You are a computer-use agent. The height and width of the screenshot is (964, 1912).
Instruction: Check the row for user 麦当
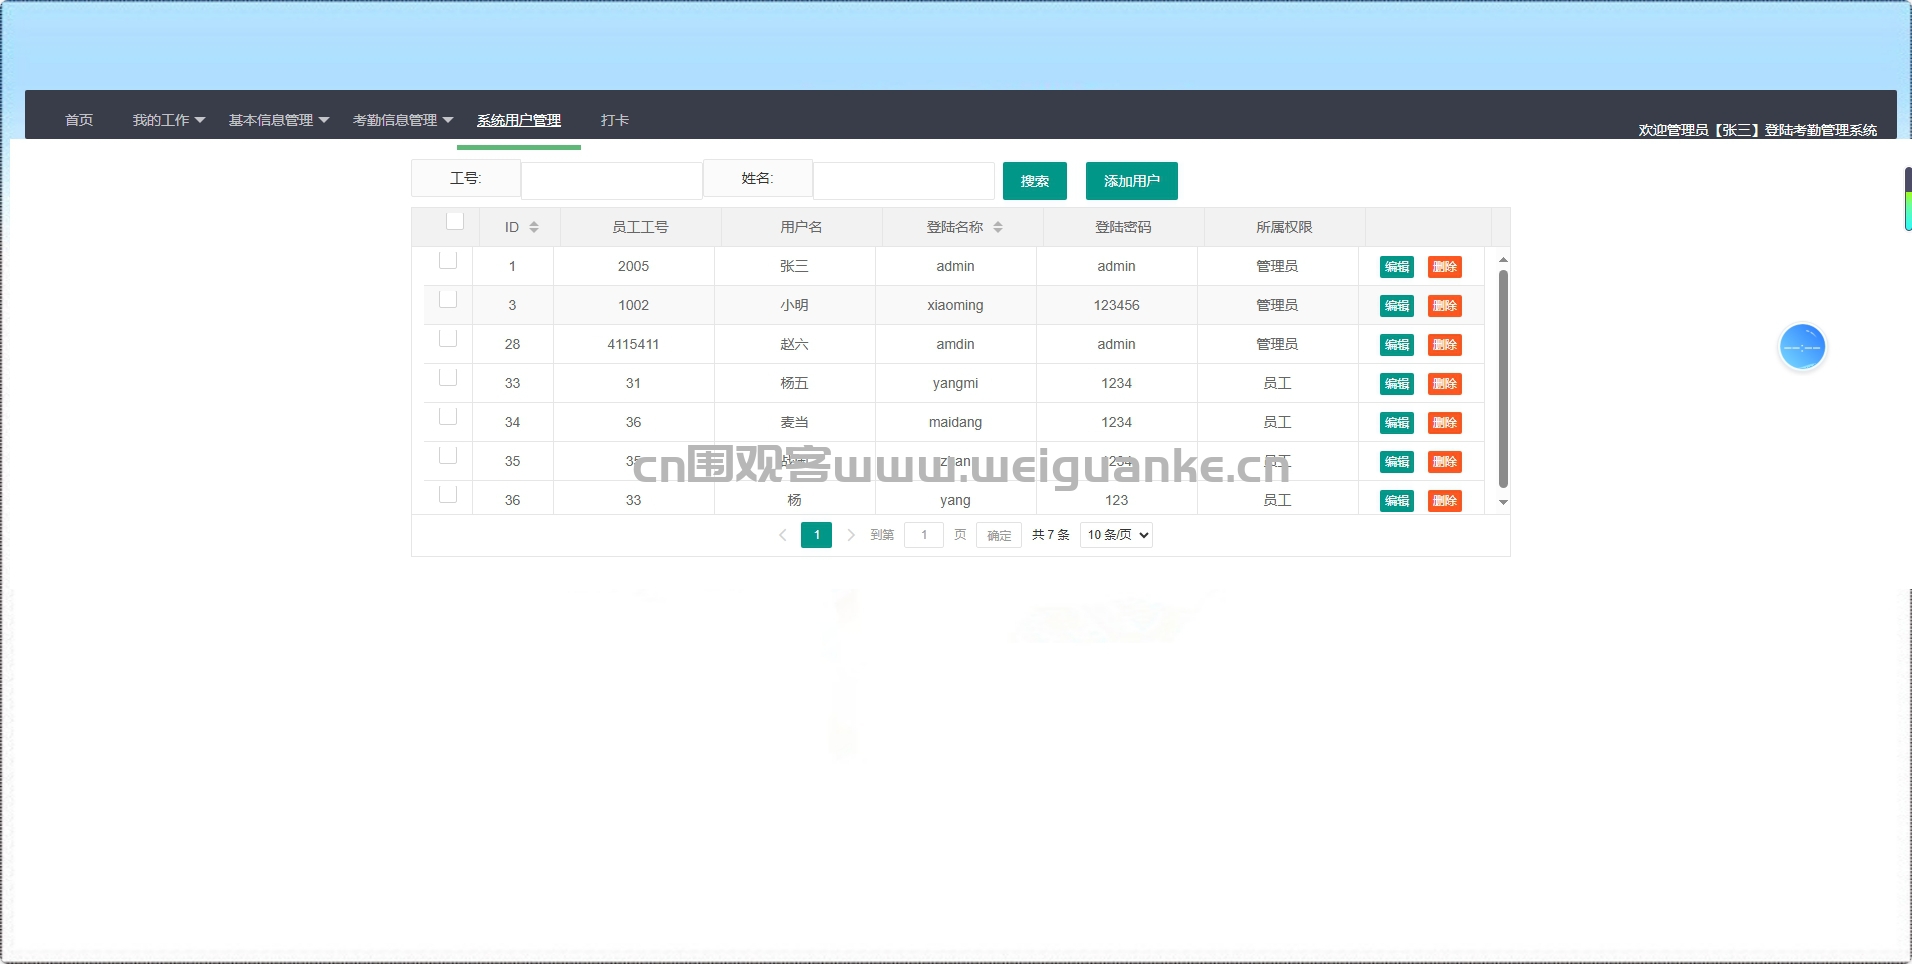[448, 416]
